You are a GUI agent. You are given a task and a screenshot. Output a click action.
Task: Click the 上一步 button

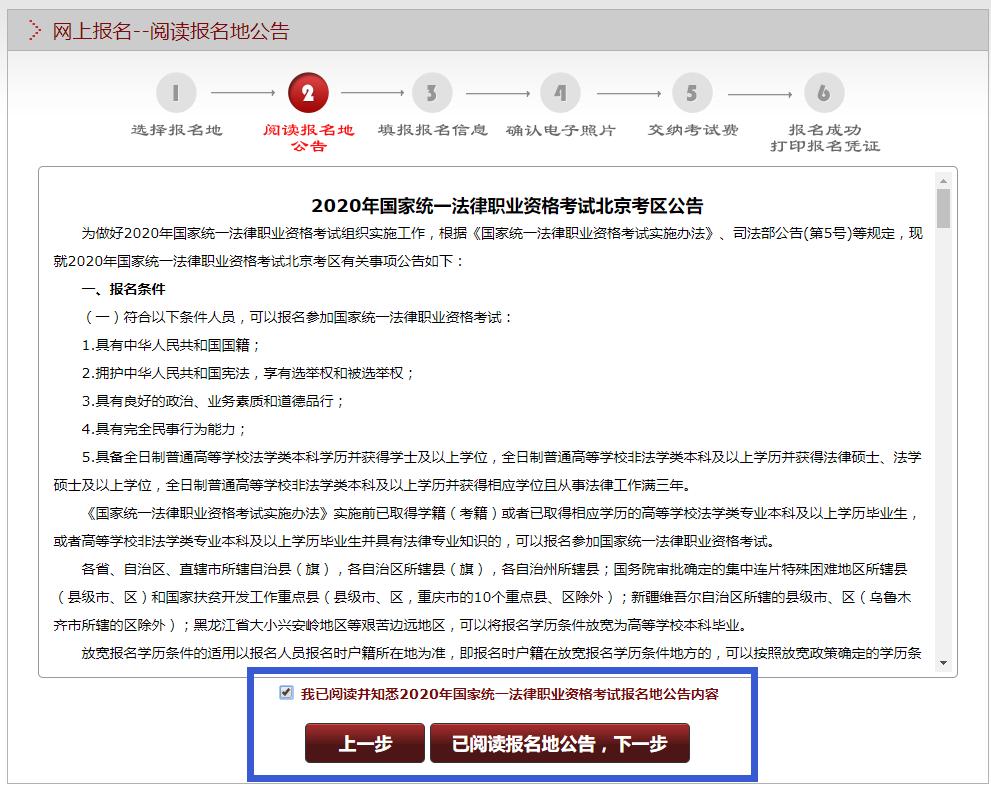click(364, 742)
